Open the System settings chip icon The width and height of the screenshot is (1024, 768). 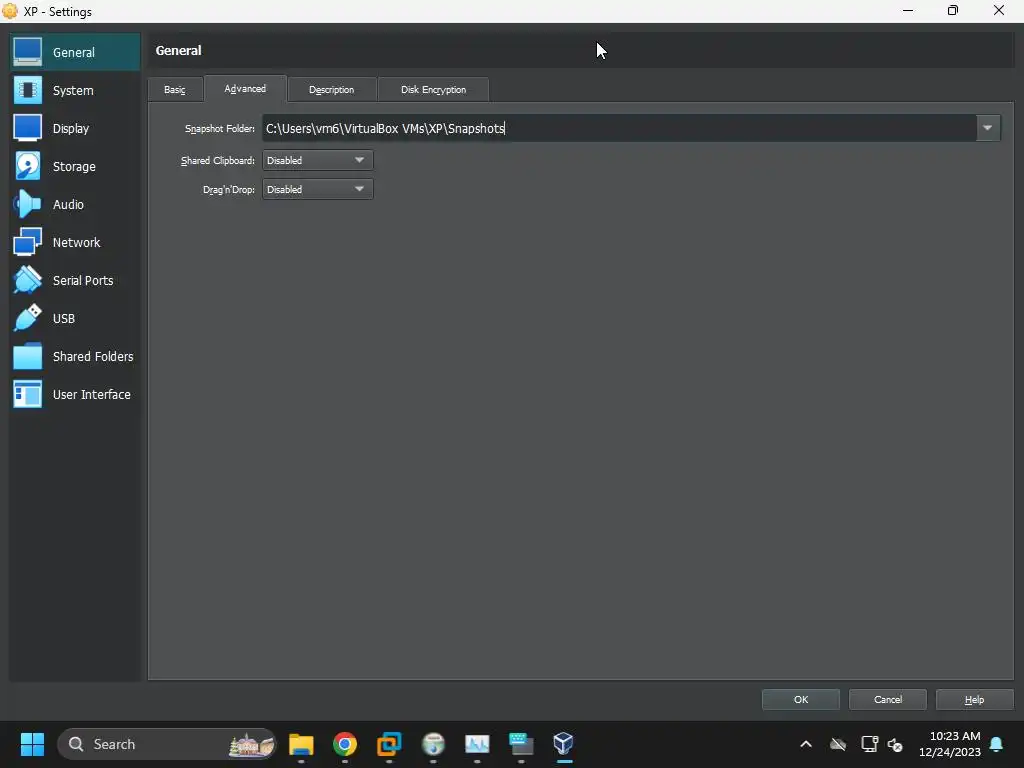27,90
